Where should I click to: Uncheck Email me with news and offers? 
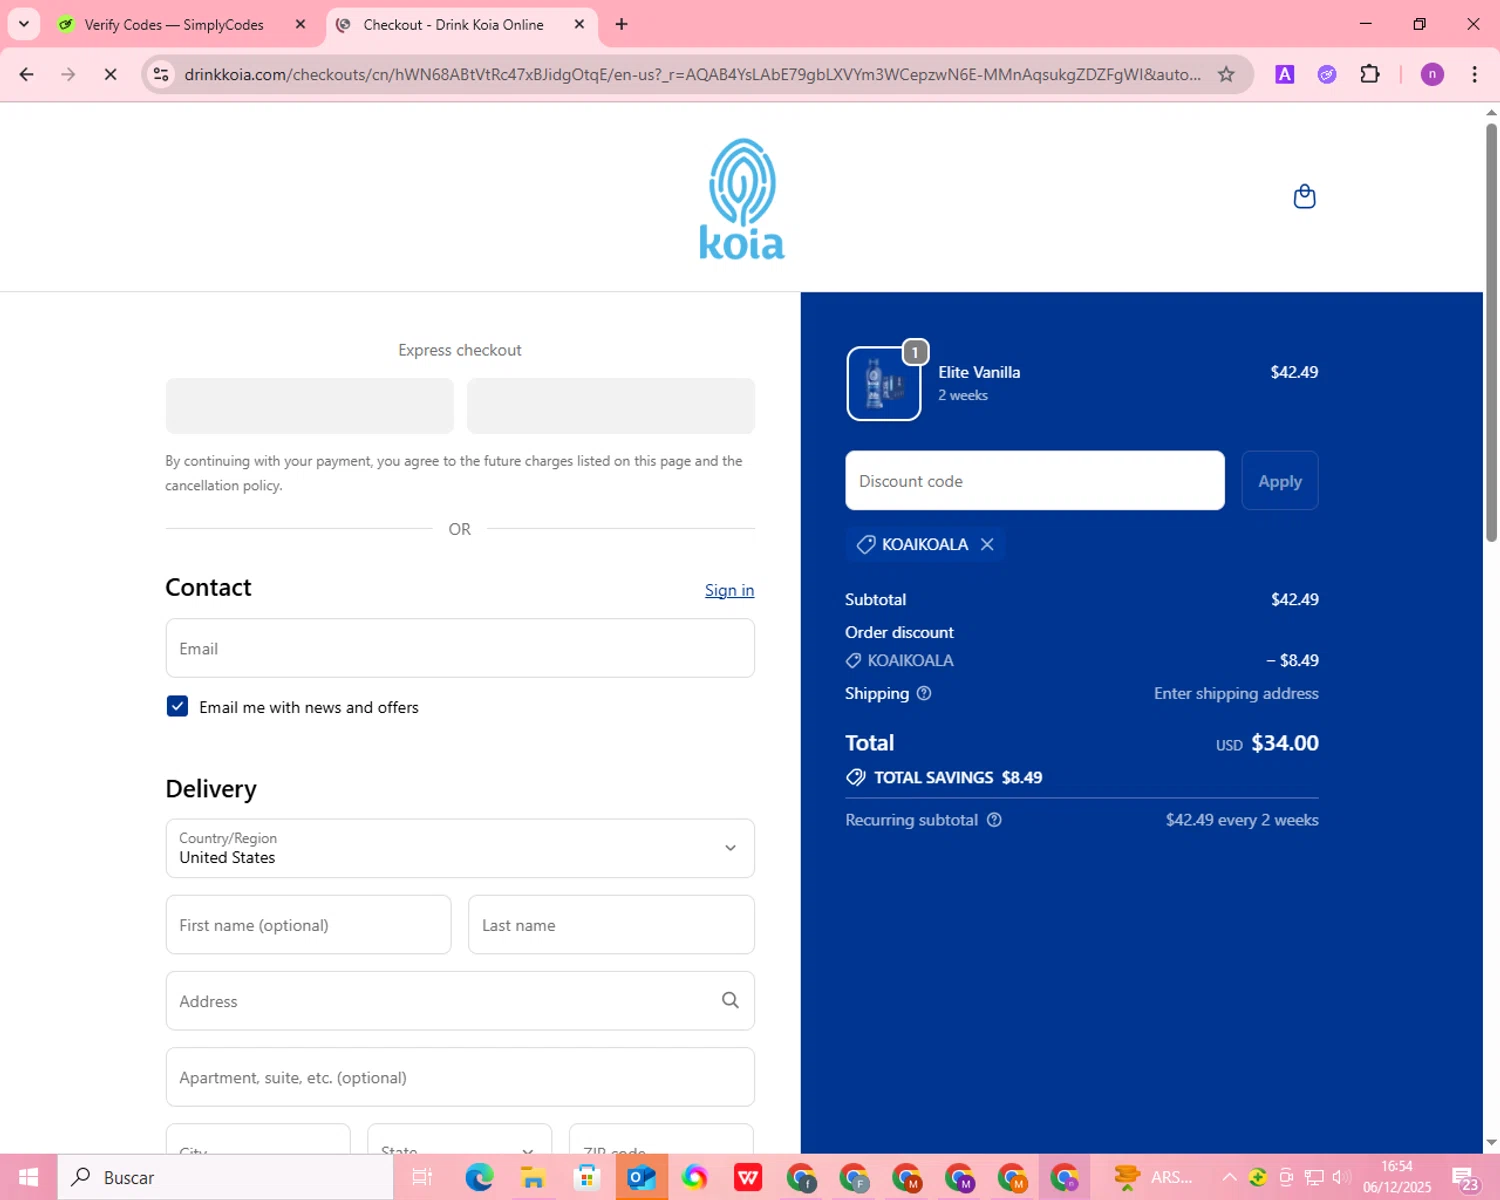click(177, 706)
